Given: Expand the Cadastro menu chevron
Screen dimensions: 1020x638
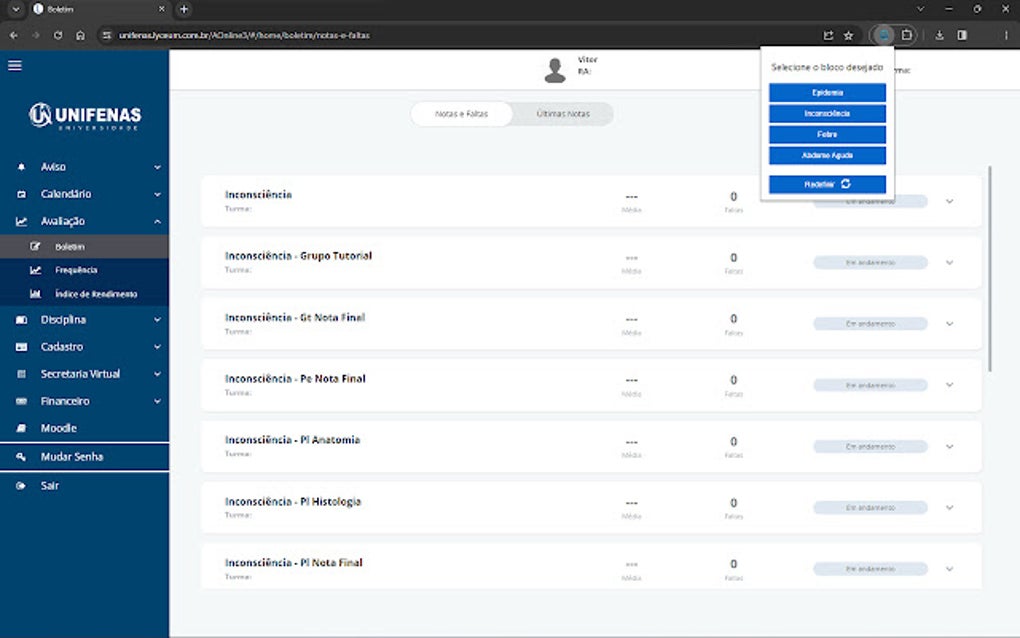Looking at the screenshot, I should pos(157,347).
